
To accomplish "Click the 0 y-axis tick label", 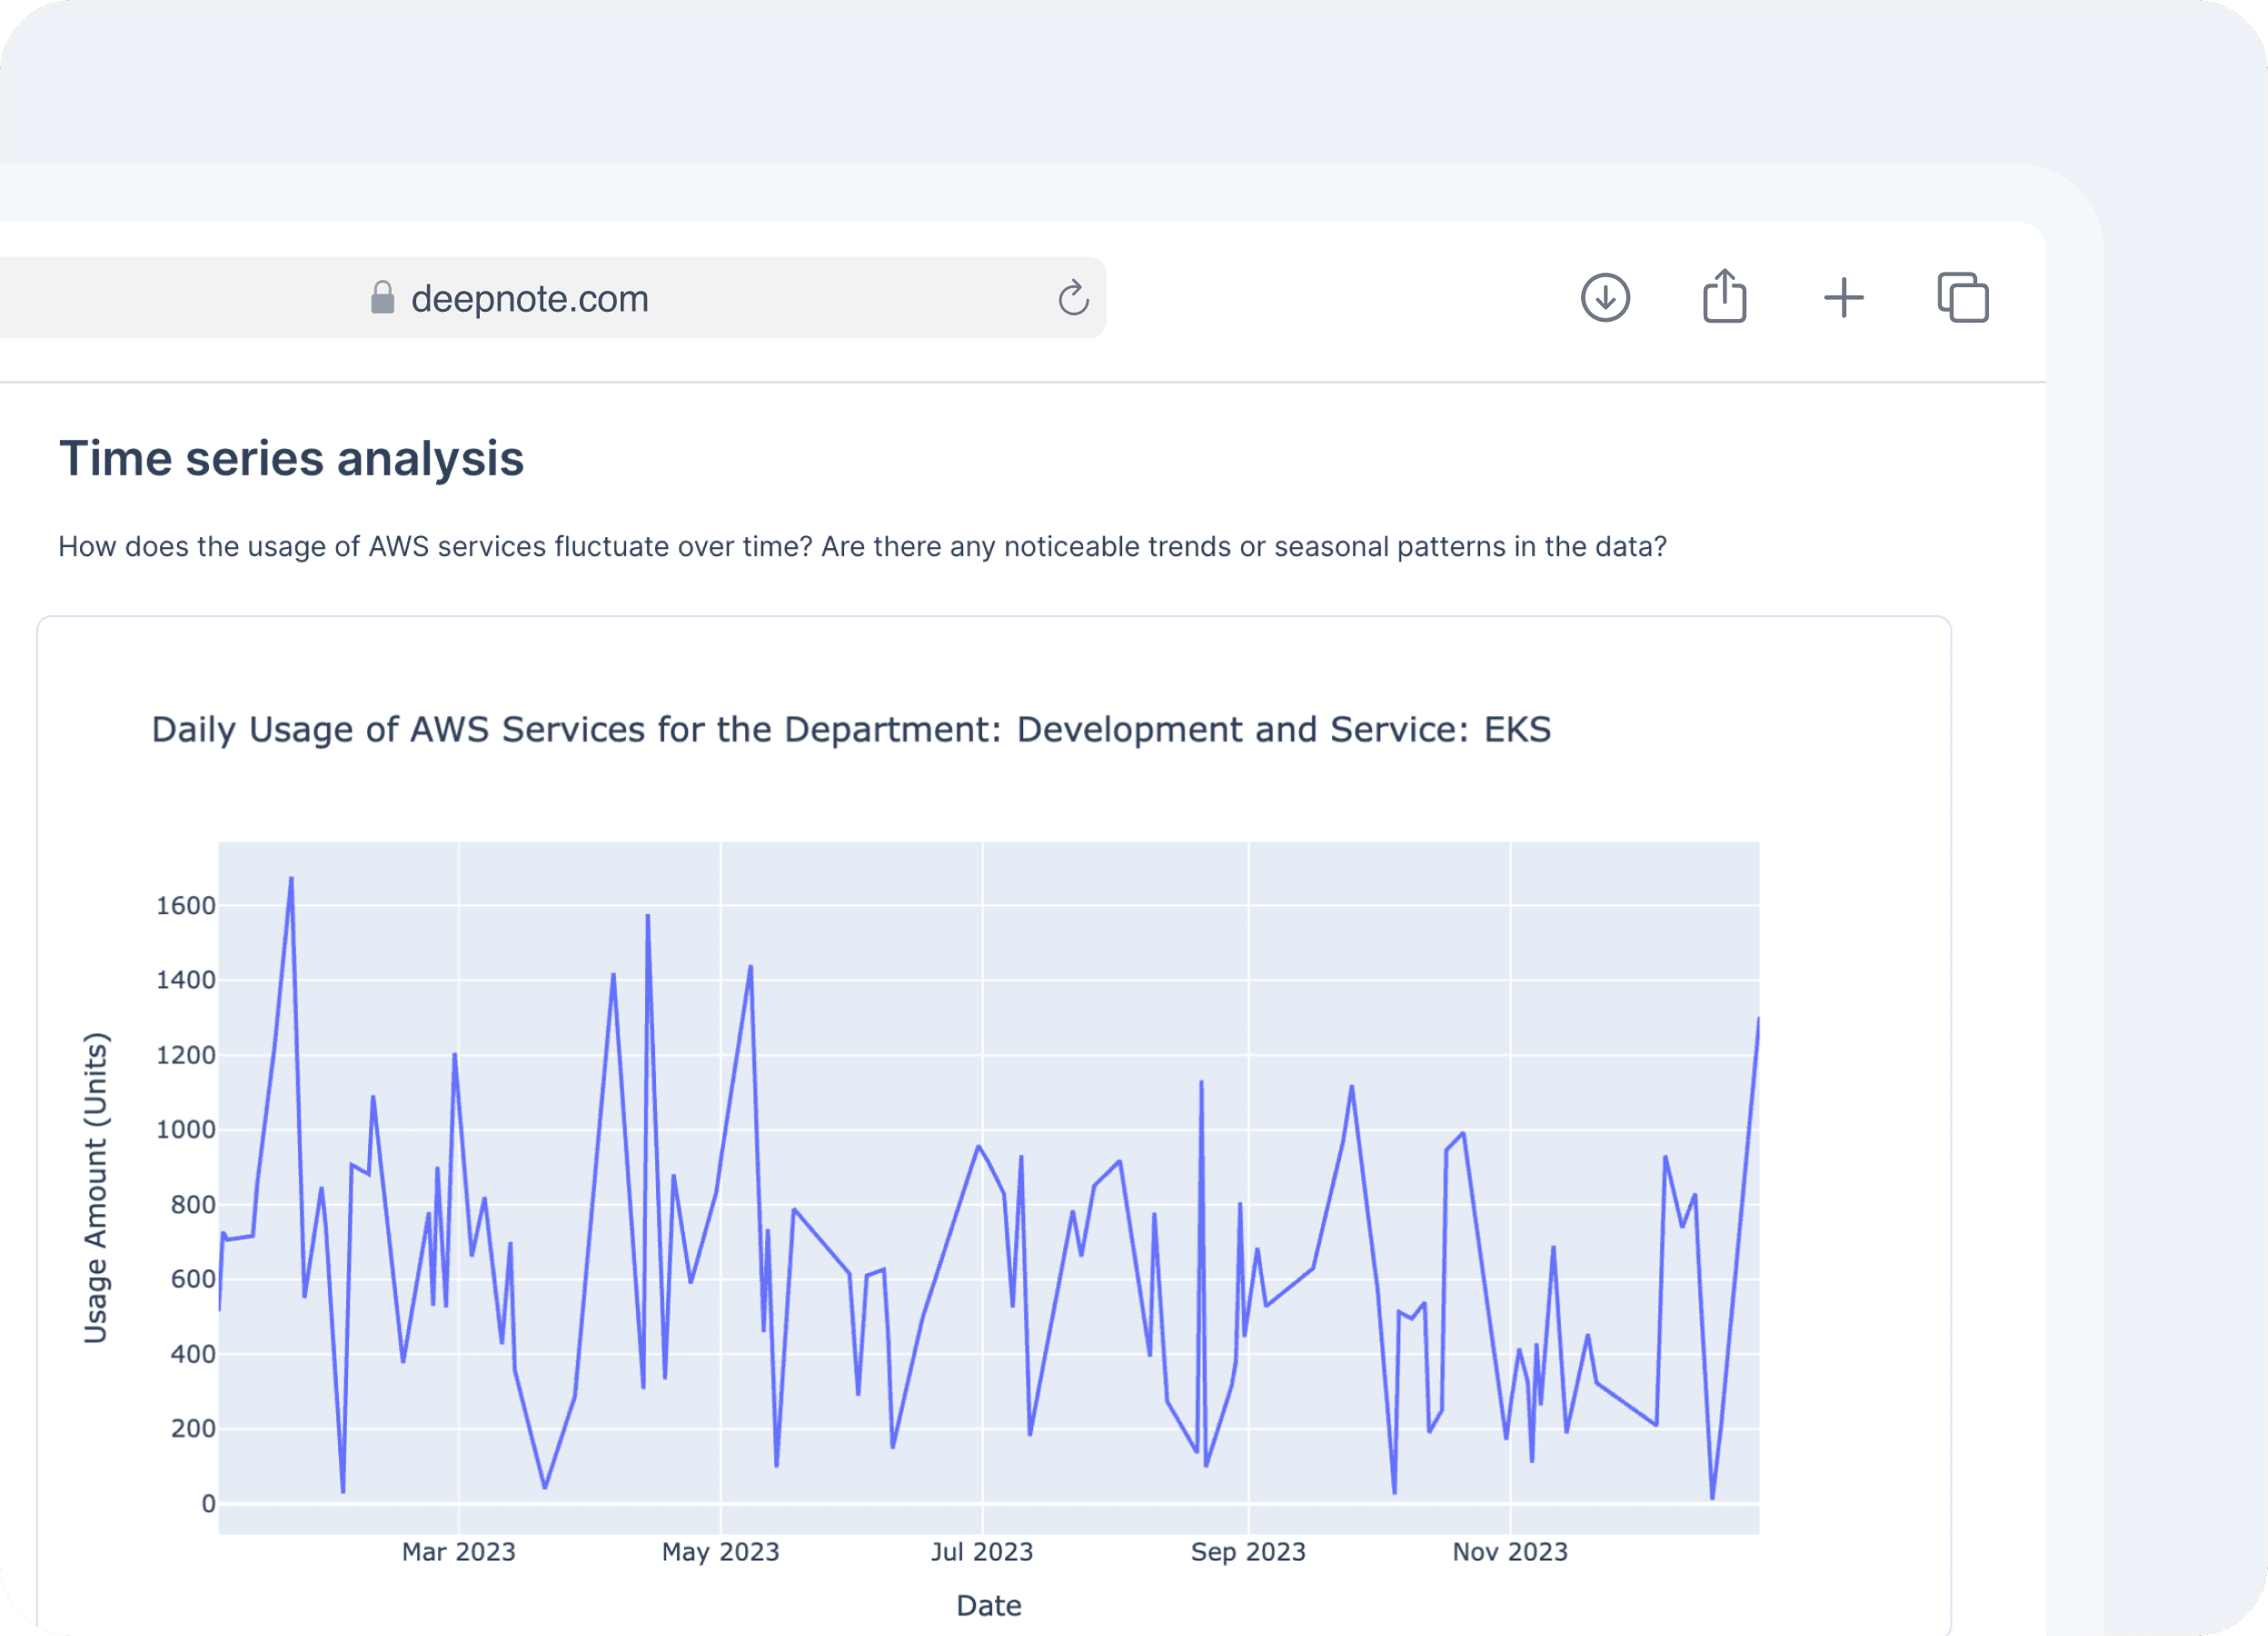I will 208,1504.
